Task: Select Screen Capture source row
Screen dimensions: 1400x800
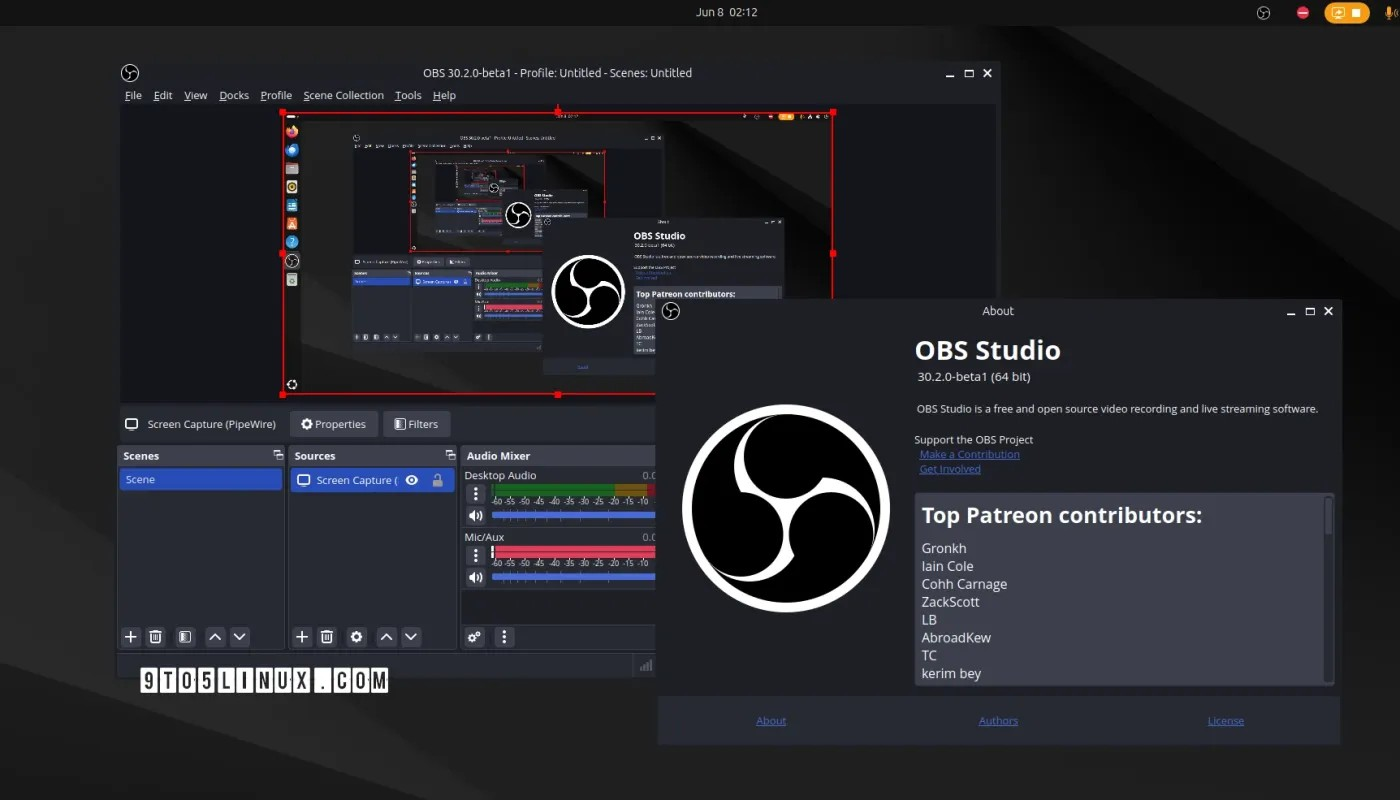Action: pos(372,480)
